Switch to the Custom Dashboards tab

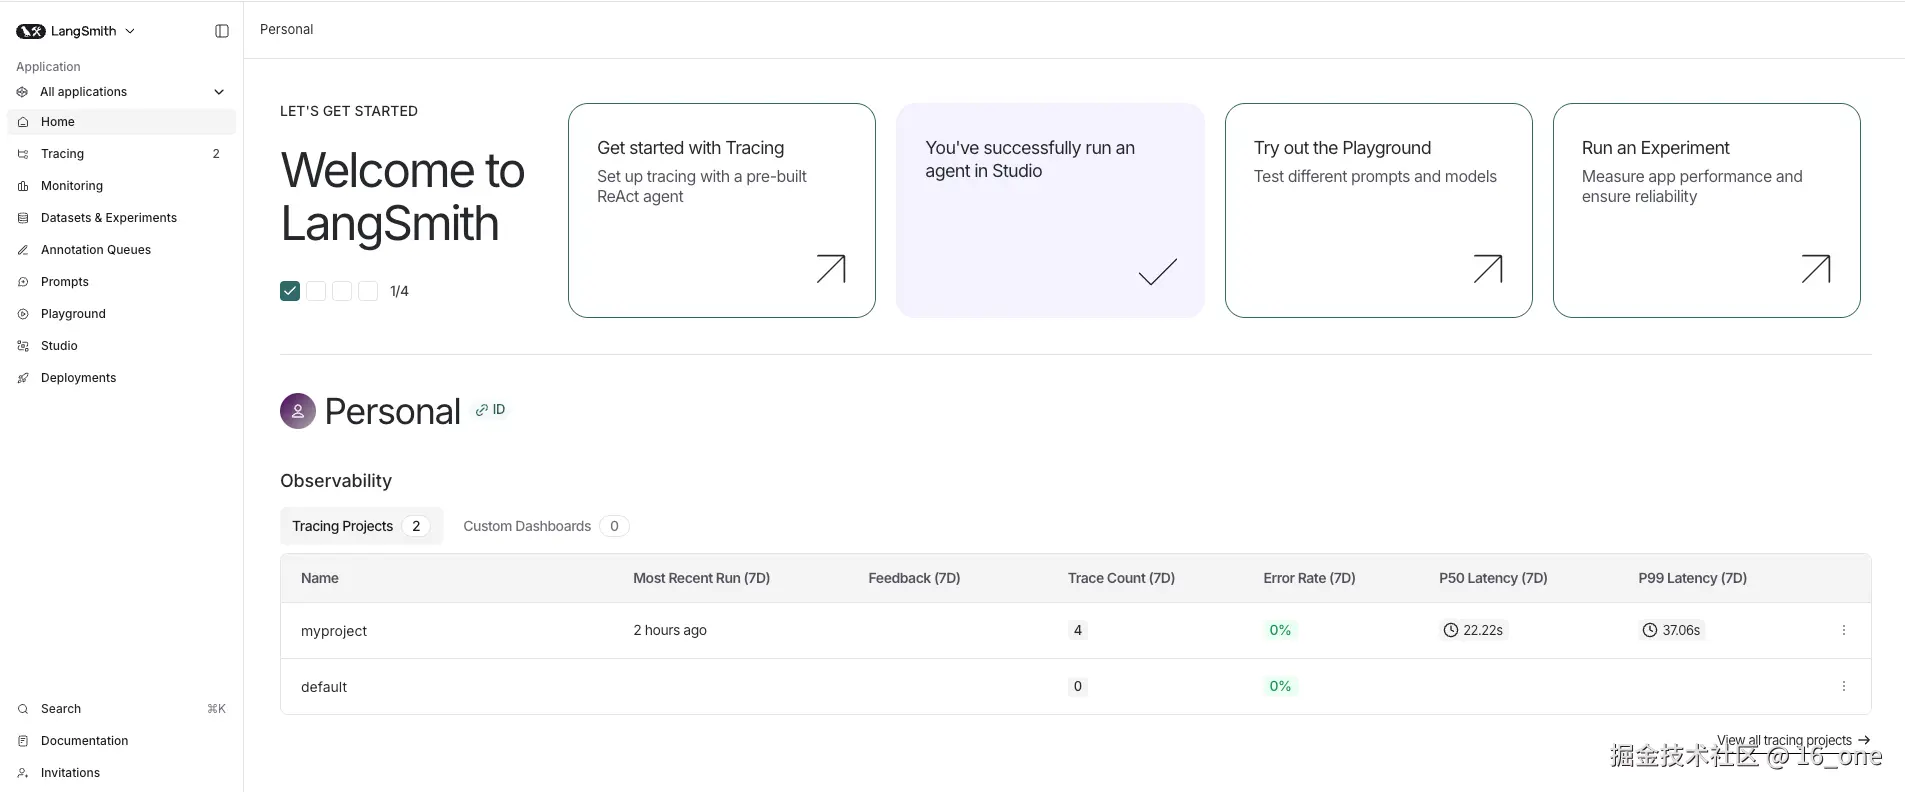pos(545,526)
